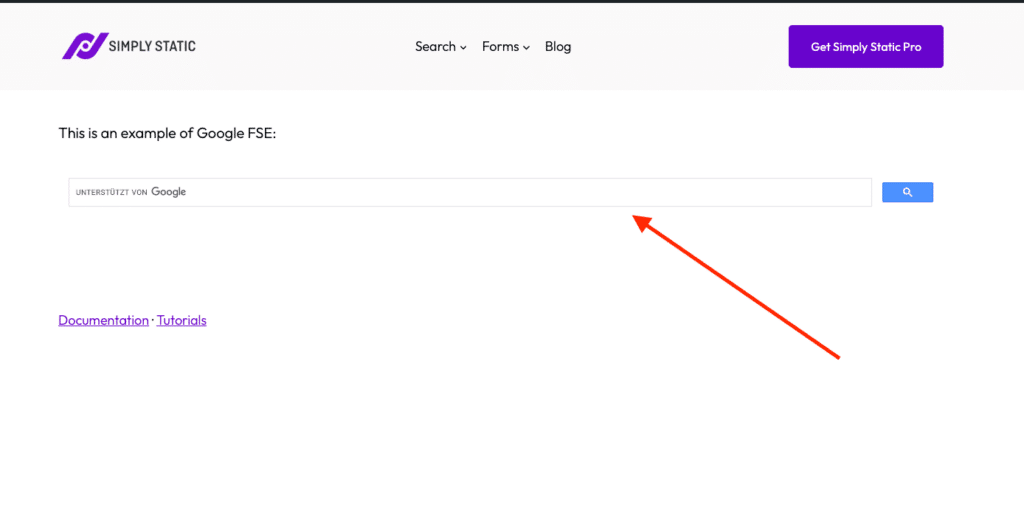Open the Search menu
The width and height of the screenshot is (1024, 530).
pos(441,46)
